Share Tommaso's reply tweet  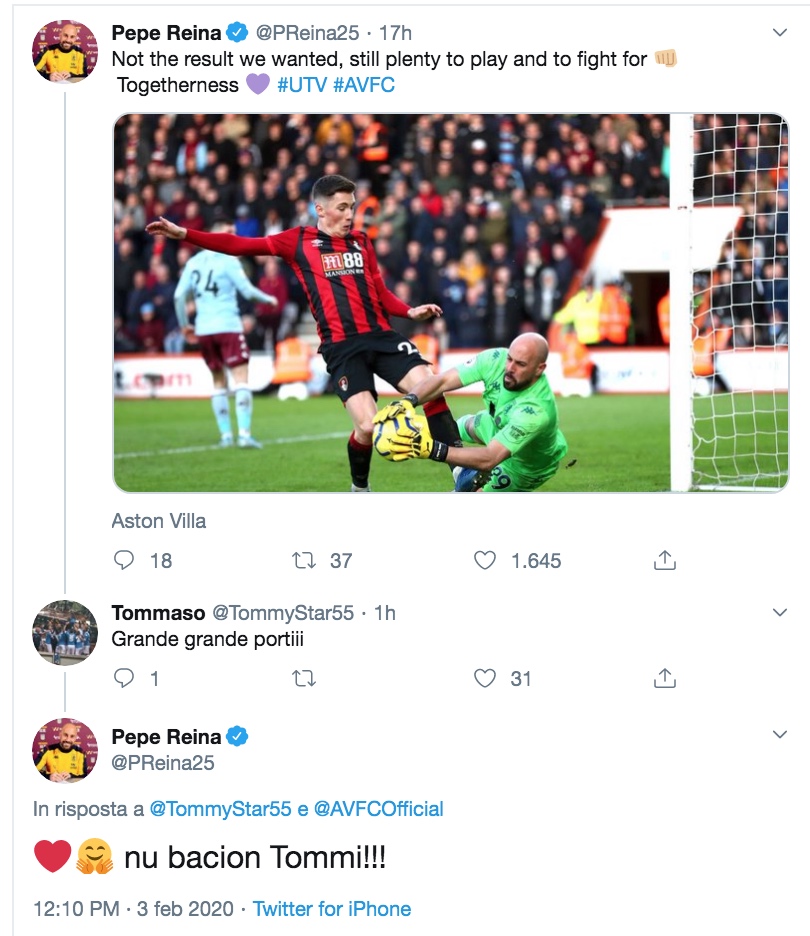[665, 678]
